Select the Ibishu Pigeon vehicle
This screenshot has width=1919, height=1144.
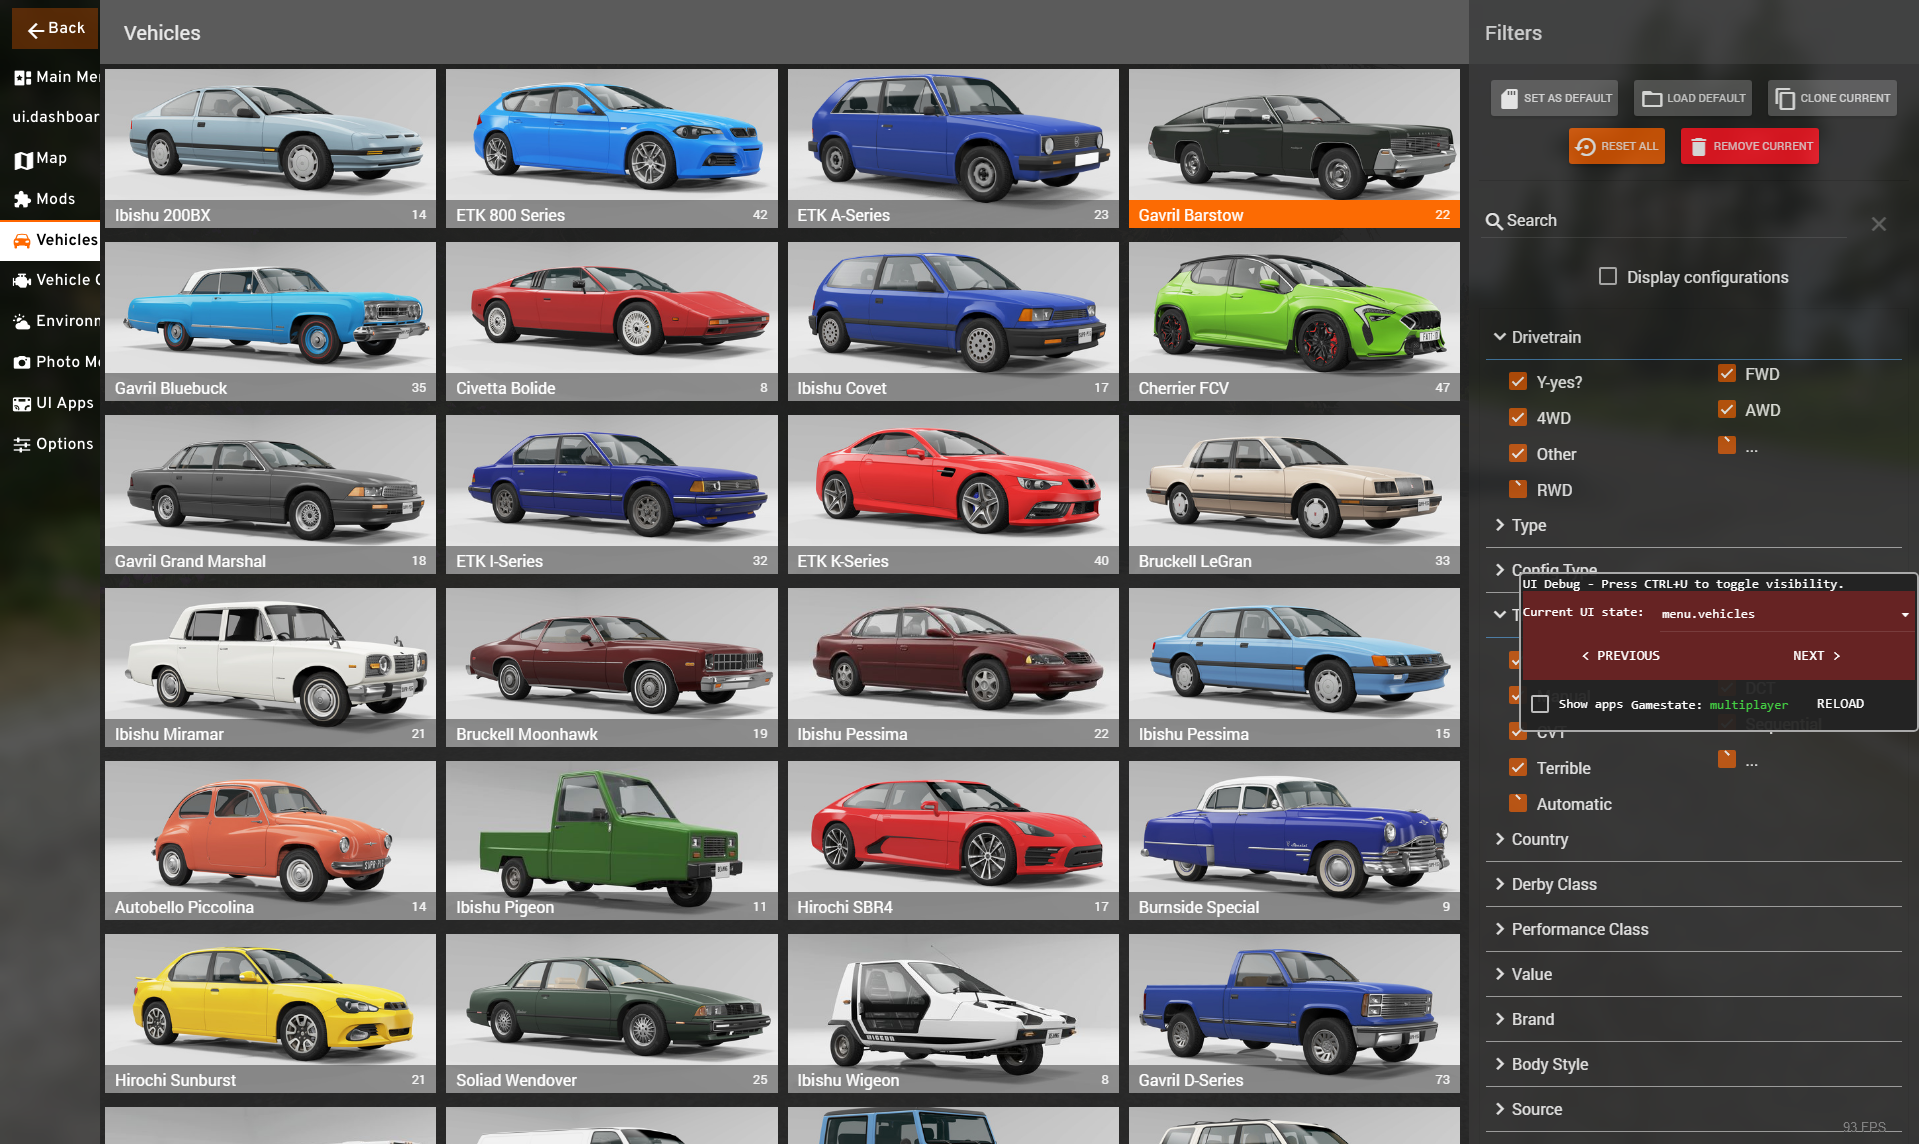coord(612,840)
